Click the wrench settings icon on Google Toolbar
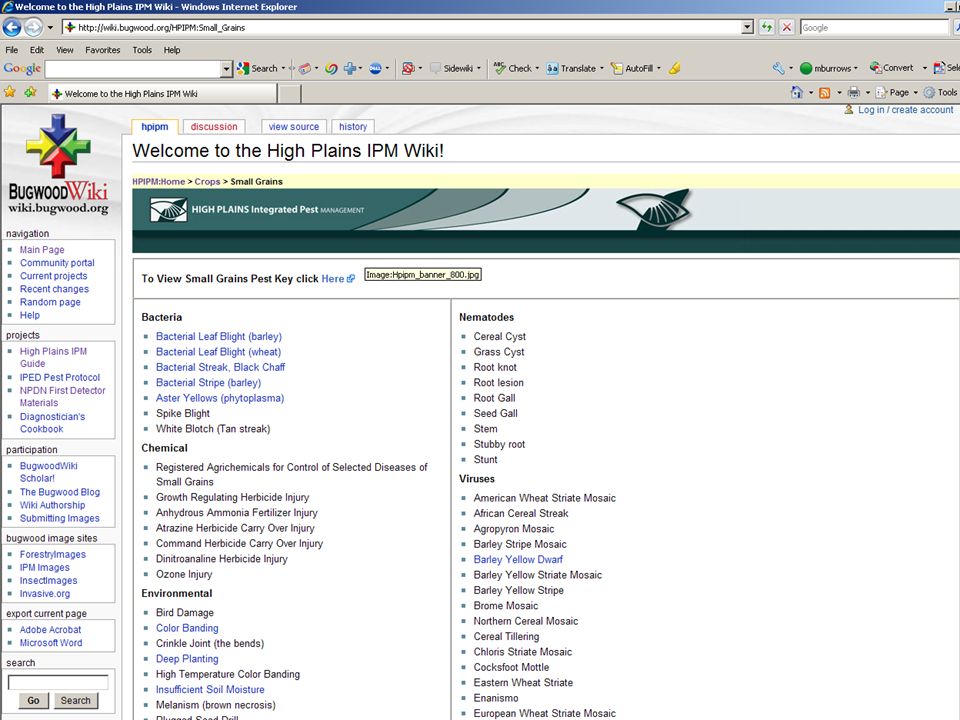This screenshot has width=960, height=720. pos(778,69)
